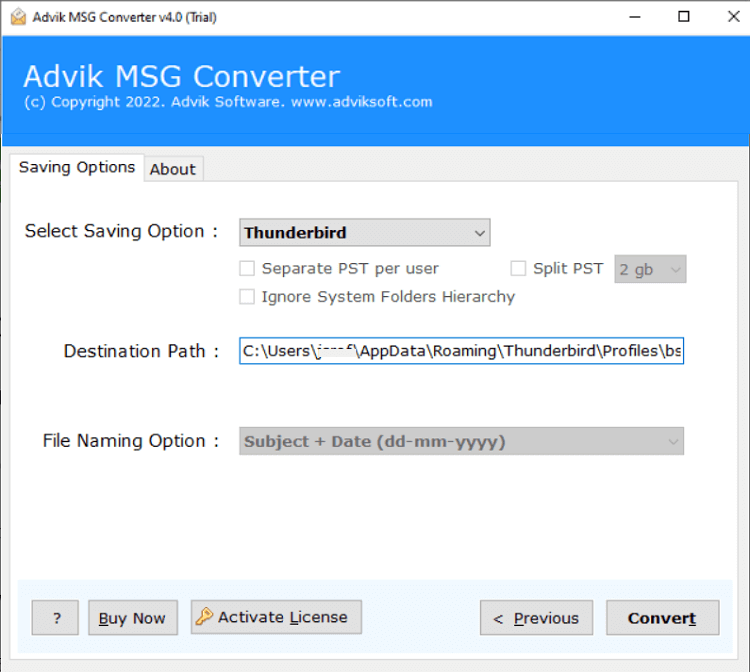Open the Select Saving Option dropdown showing Thunderbird

[x=364, y=232]
